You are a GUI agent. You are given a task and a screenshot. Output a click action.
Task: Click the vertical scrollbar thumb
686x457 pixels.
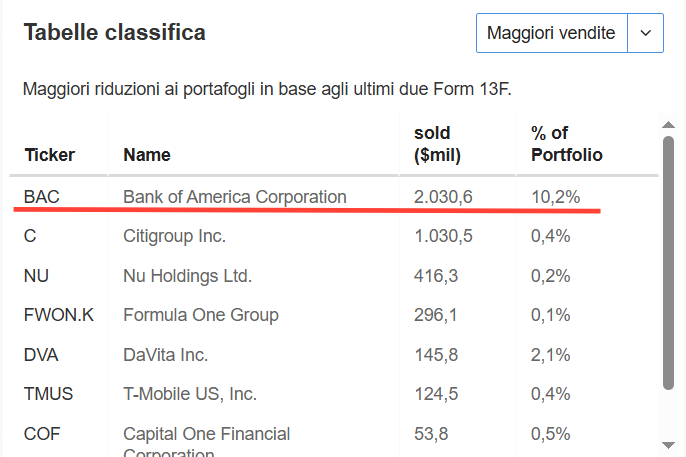point(668,263)
